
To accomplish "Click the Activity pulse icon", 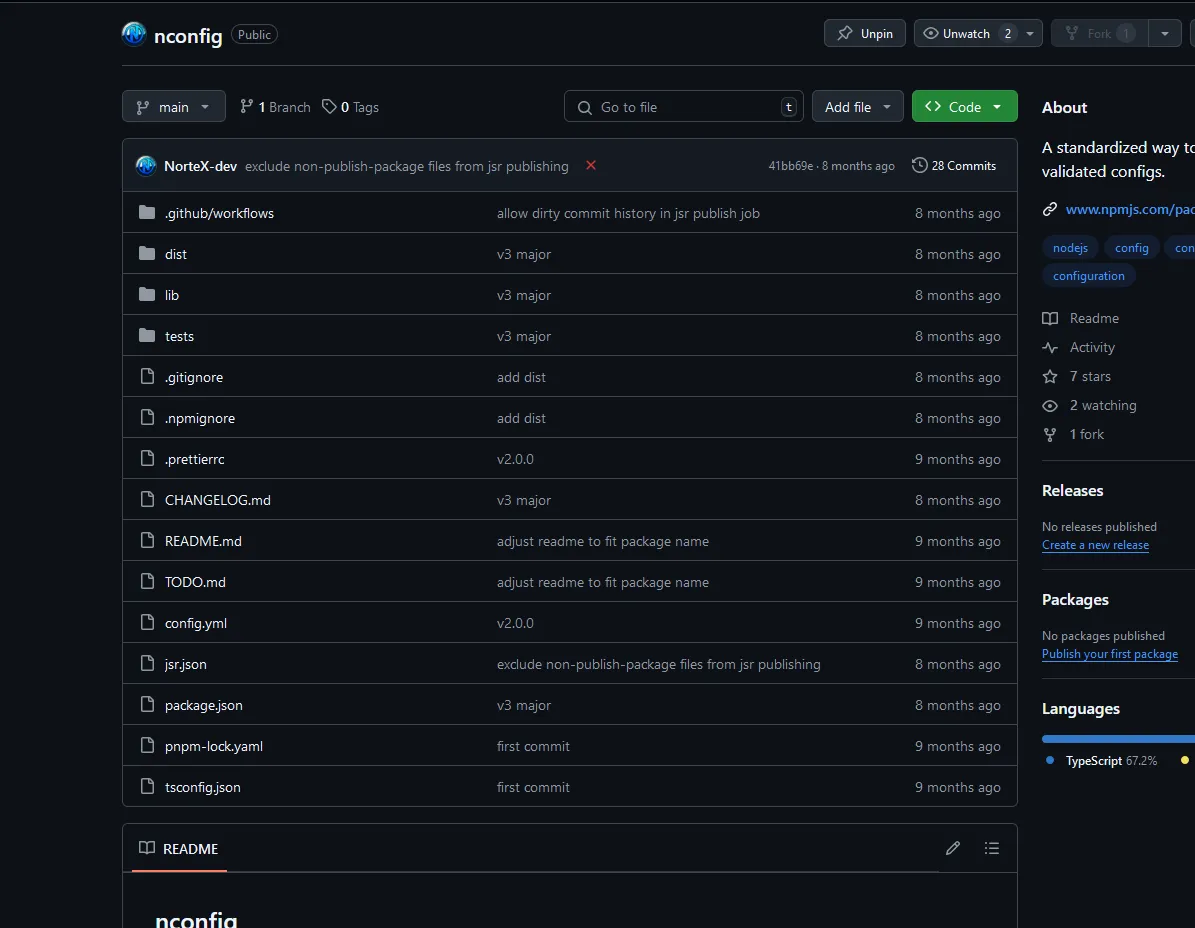I will pyautogui.click(x=1050, y=347).
